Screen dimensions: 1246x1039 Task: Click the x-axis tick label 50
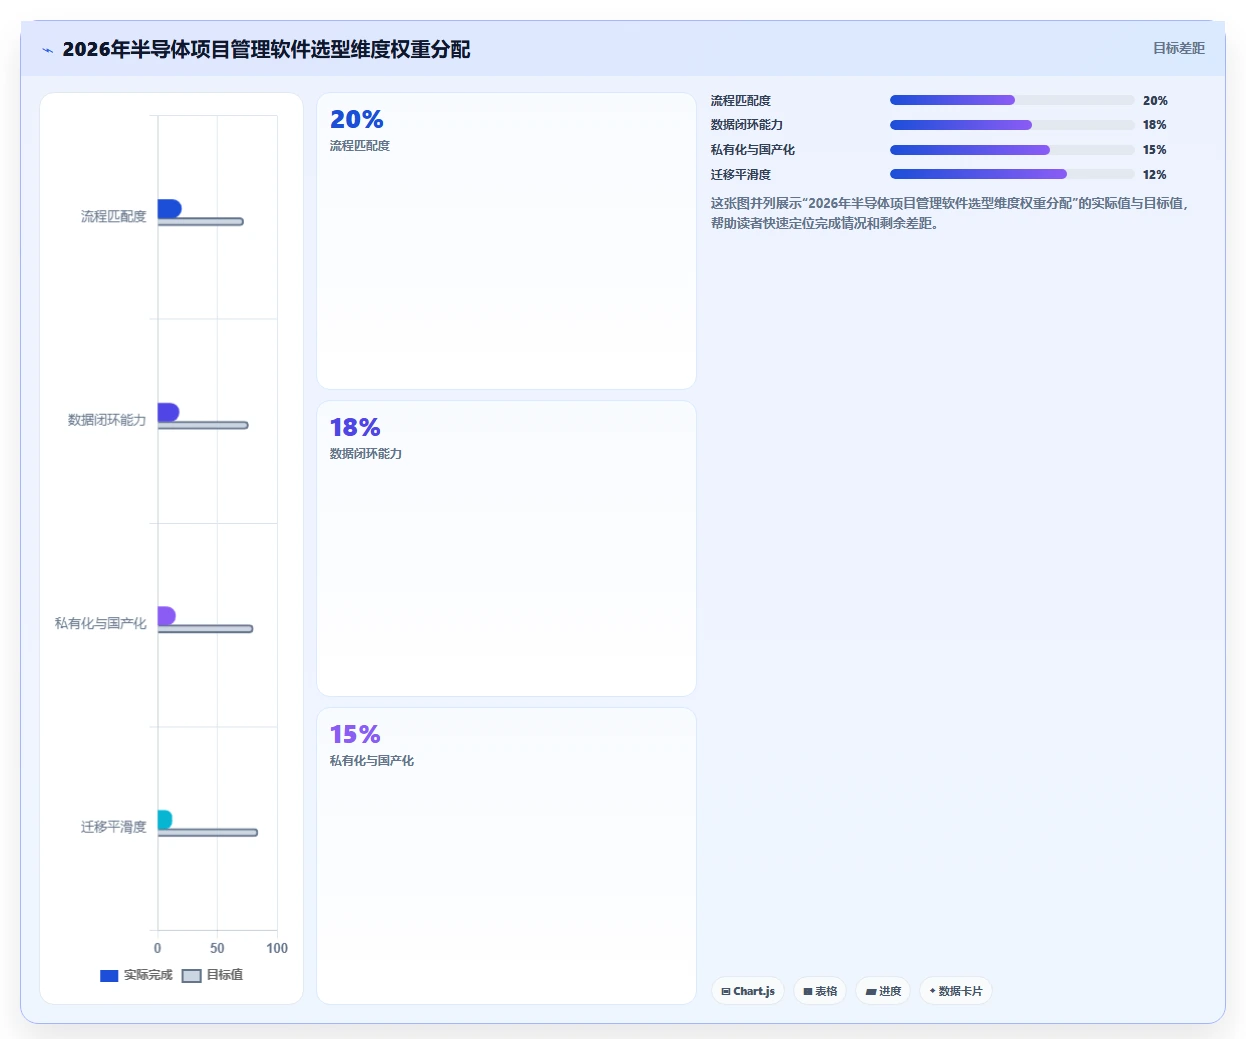point(217,948)
